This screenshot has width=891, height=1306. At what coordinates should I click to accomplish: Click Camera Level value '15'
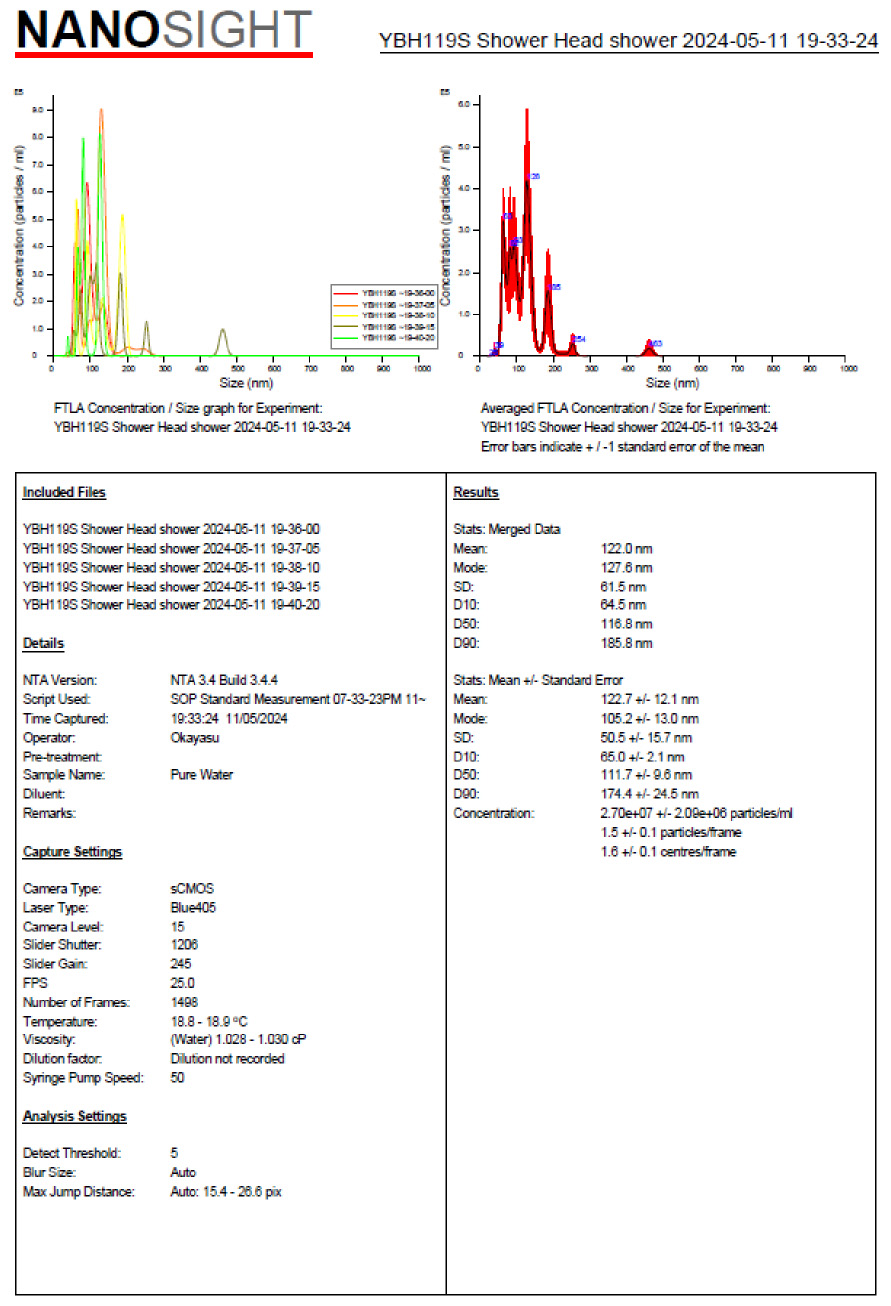(x=177, y=927)
